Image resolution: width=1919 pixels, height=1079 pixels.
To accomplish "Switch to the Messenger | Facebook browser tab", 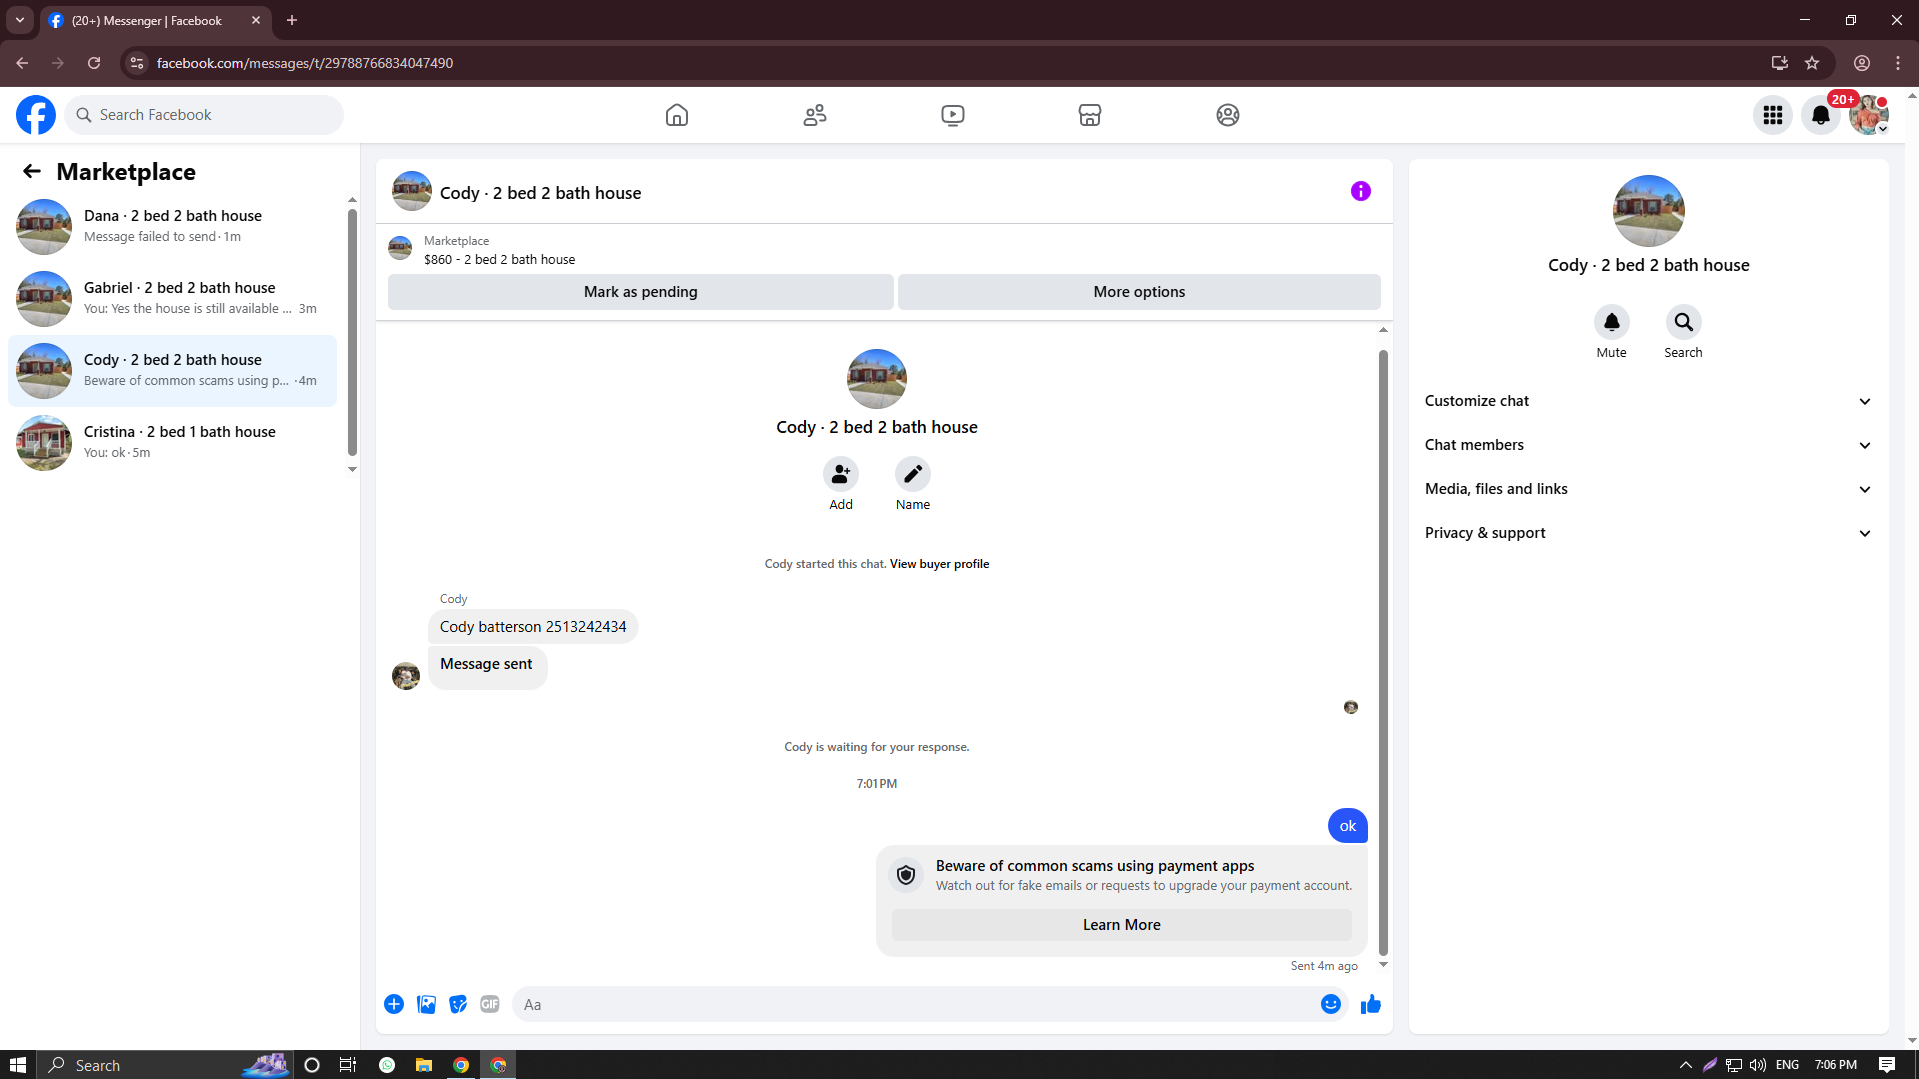I will tap(155, 21).
